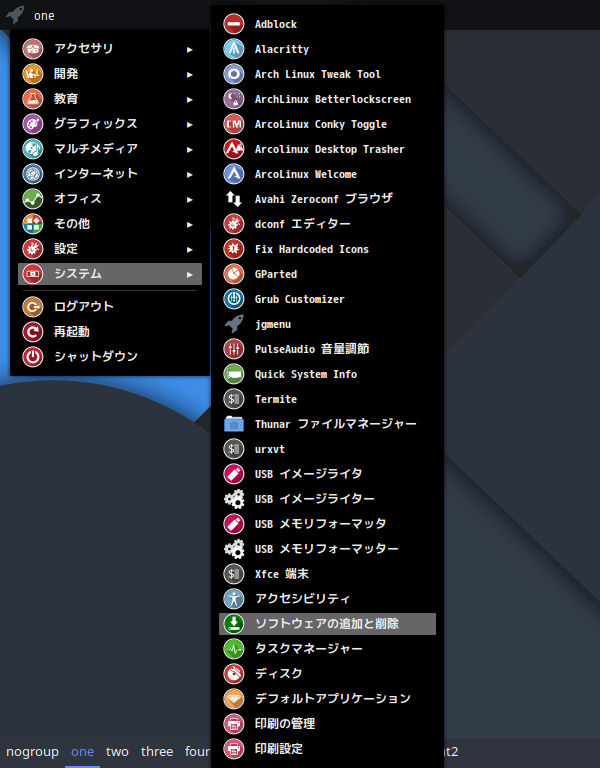Select the active workspace one tab
This screenshot has width=600, height=768.
click(82, 751)
